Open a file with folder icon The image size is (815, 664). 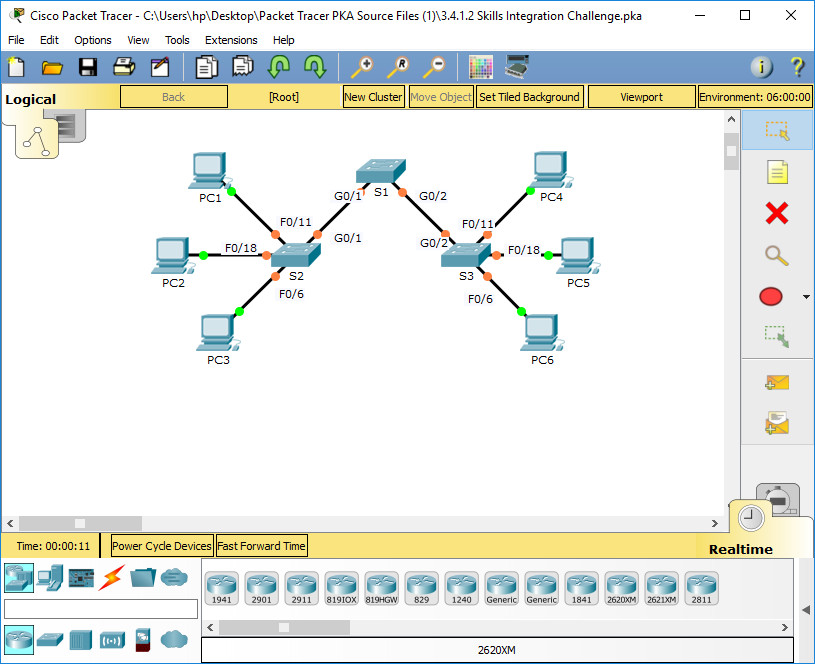[x=52, y=67]
